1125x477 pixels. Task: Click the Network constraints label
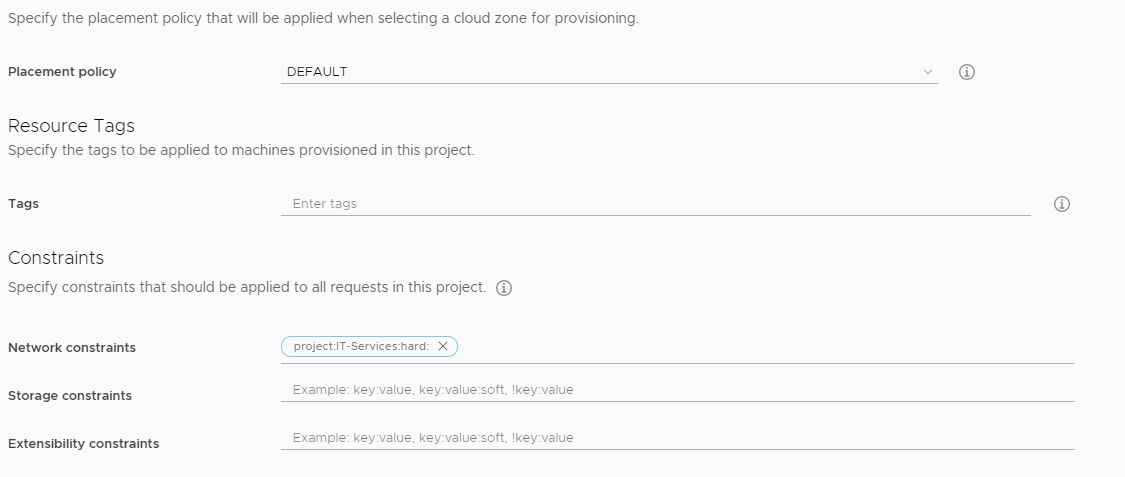coord(72,347)
